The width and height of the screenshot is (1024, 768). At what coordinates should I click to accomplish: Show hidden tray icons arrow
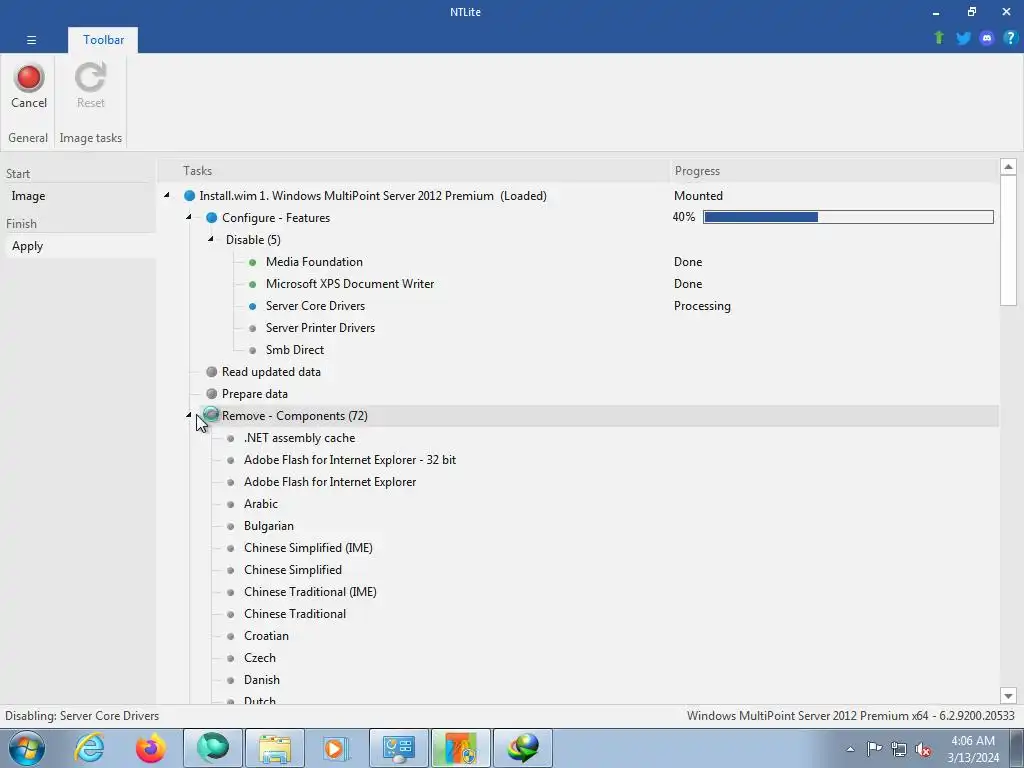850,750
